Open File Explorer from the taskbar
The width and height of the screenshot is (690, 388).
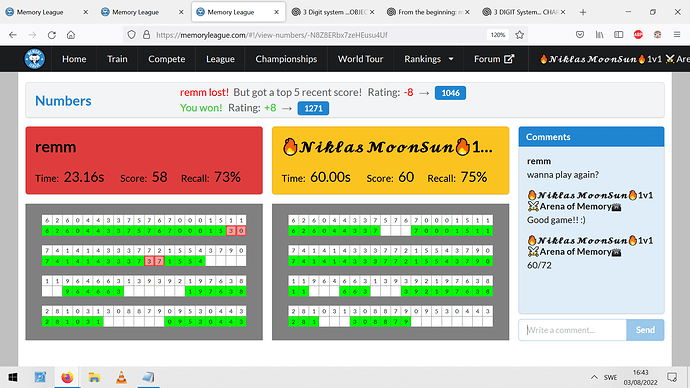(x=94, y=377)
